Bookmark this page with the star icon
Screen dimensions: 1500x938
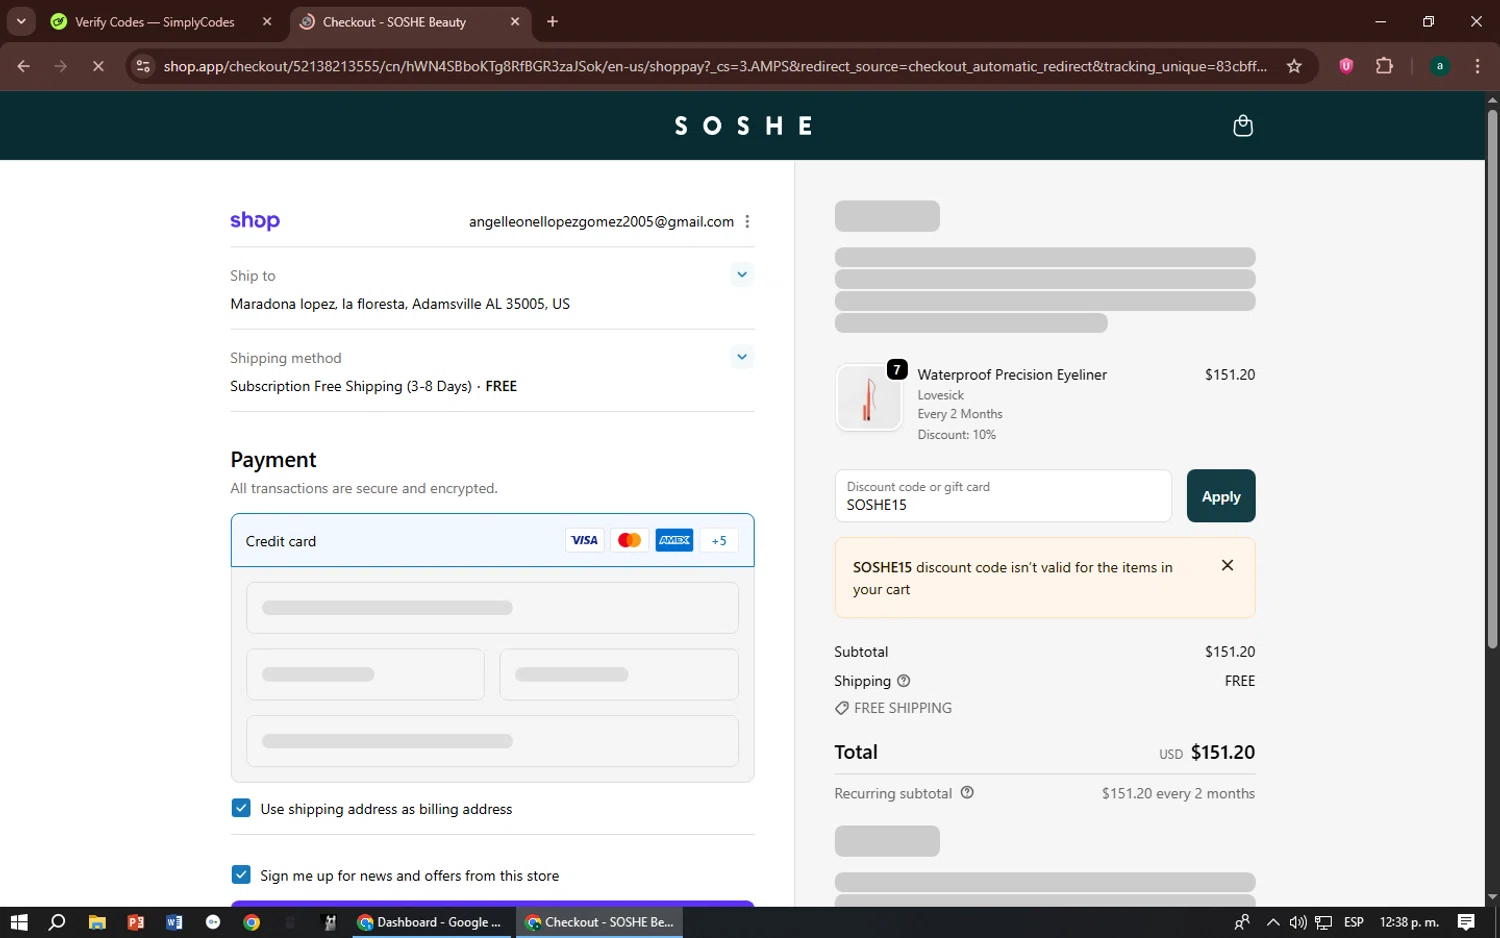point(1294,66)
